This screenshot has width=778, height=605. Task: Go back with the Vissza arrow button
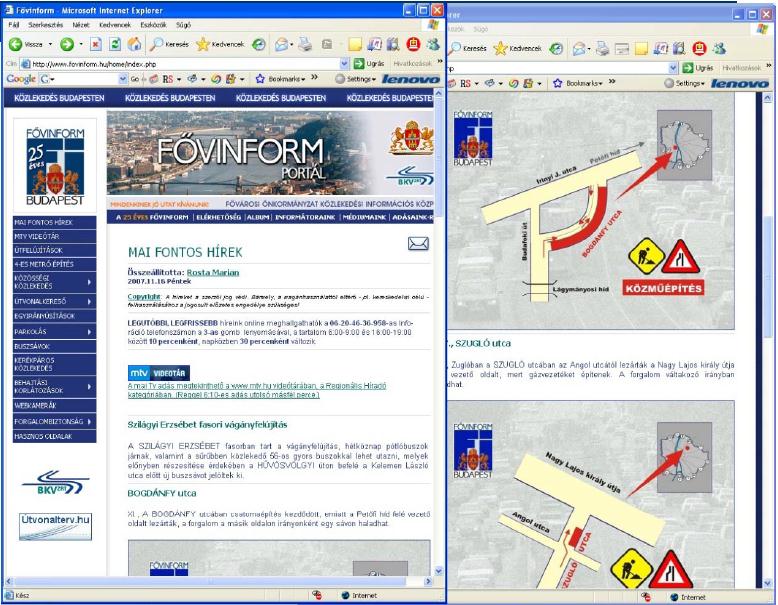pyautogui.click(x=26, y=45)
